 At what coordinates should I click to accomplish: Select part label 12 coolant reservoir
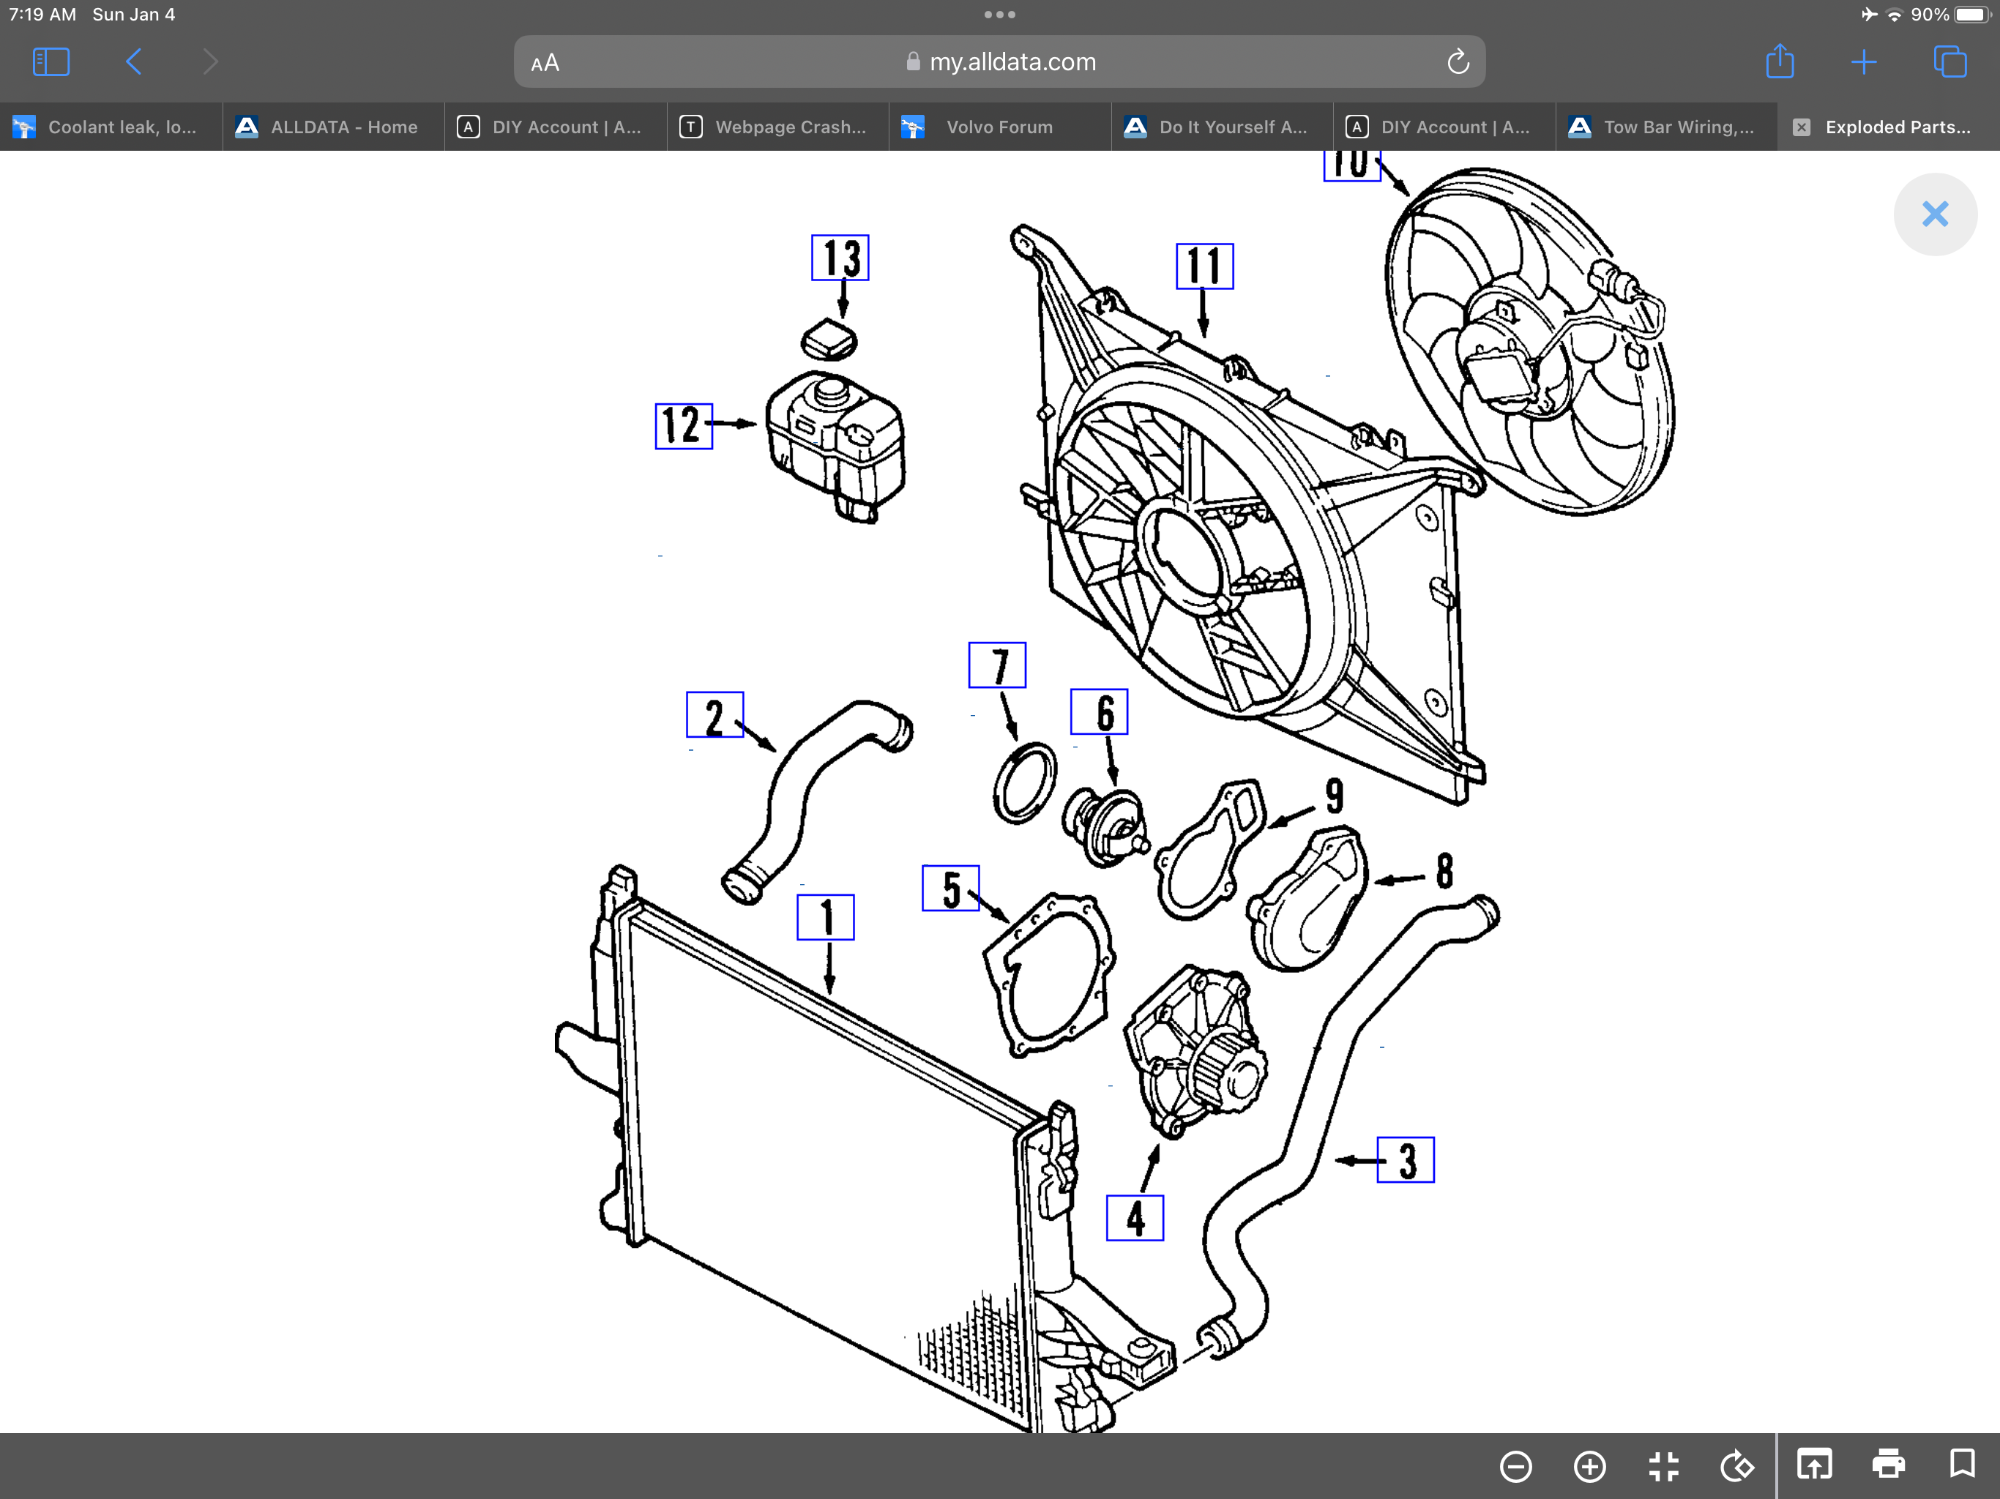point(684,426)
